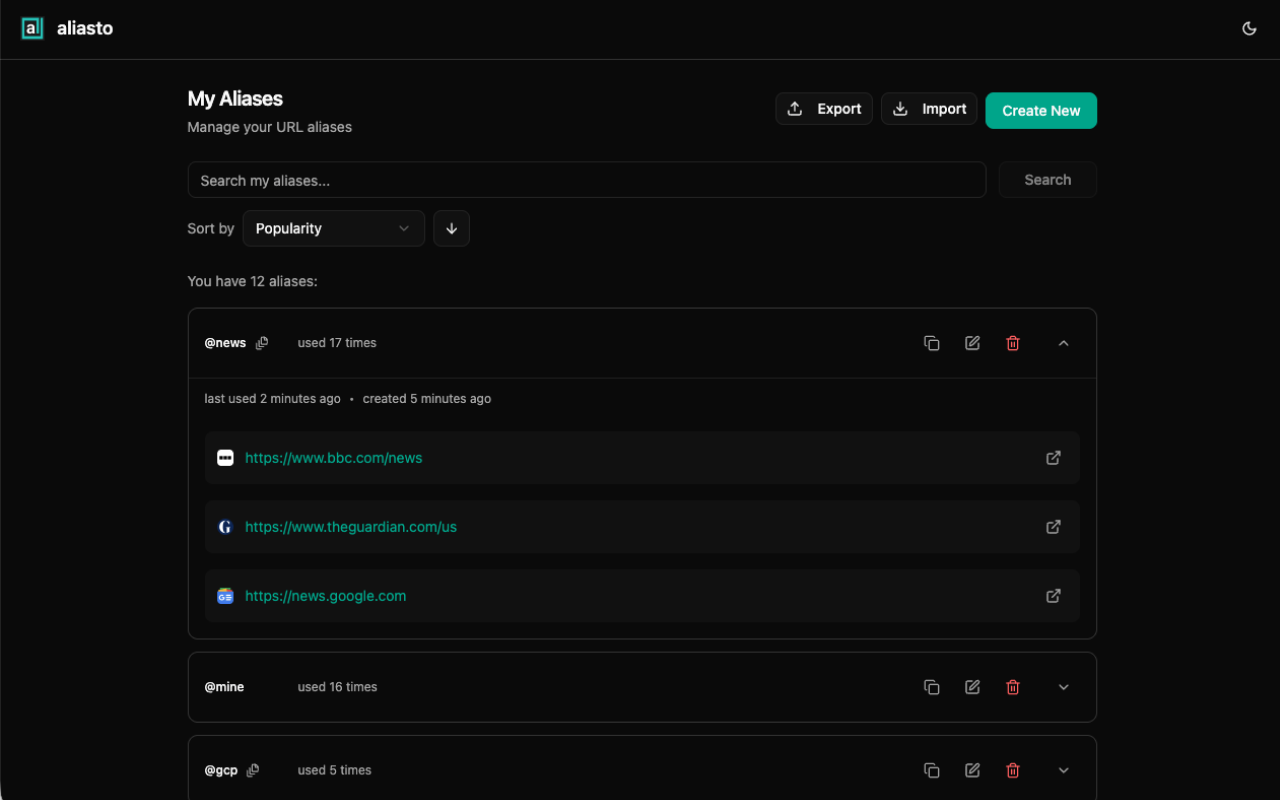Toggle the sort direction arrow

(451, 228)
